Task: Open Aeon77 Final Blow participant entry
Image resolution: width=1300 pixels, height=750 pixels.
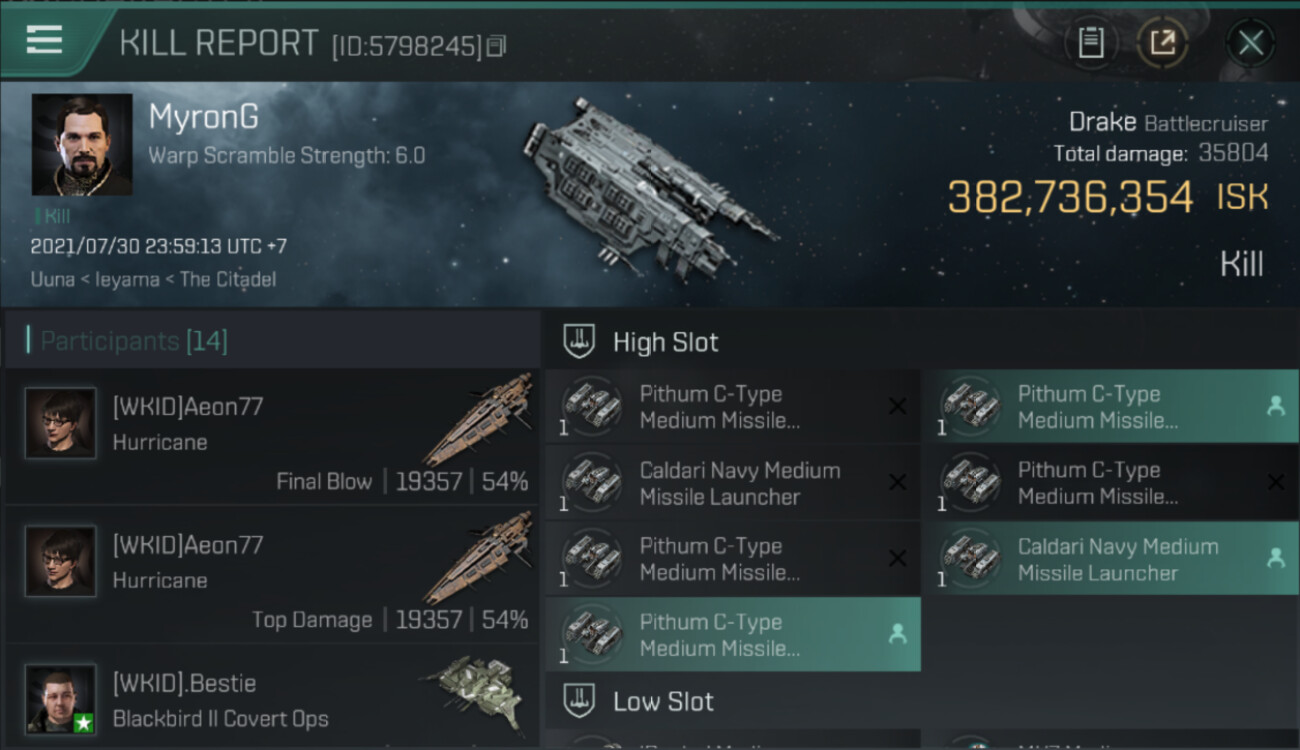Action: tap(272, 437)
